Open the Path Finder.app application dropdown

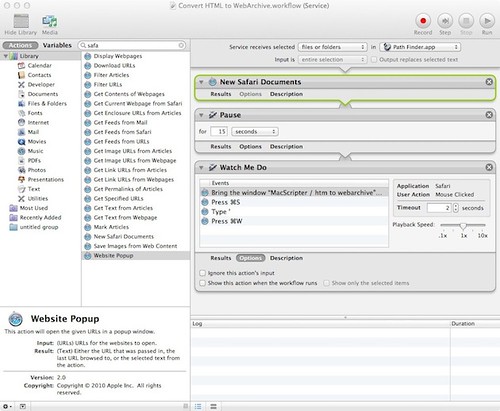click(420, 47)
